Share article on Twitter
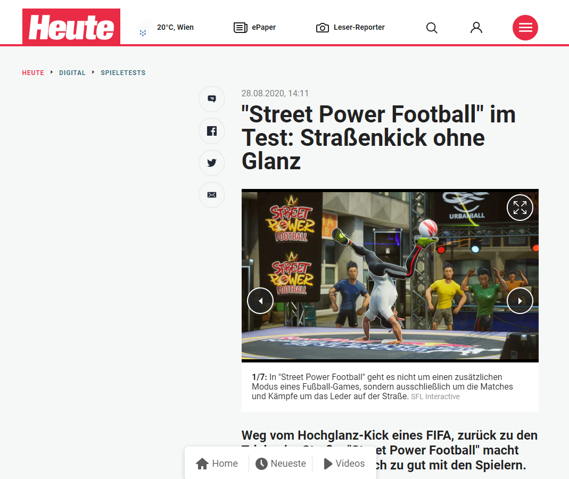This screenshot has width=569, height=479. [212, 163]
